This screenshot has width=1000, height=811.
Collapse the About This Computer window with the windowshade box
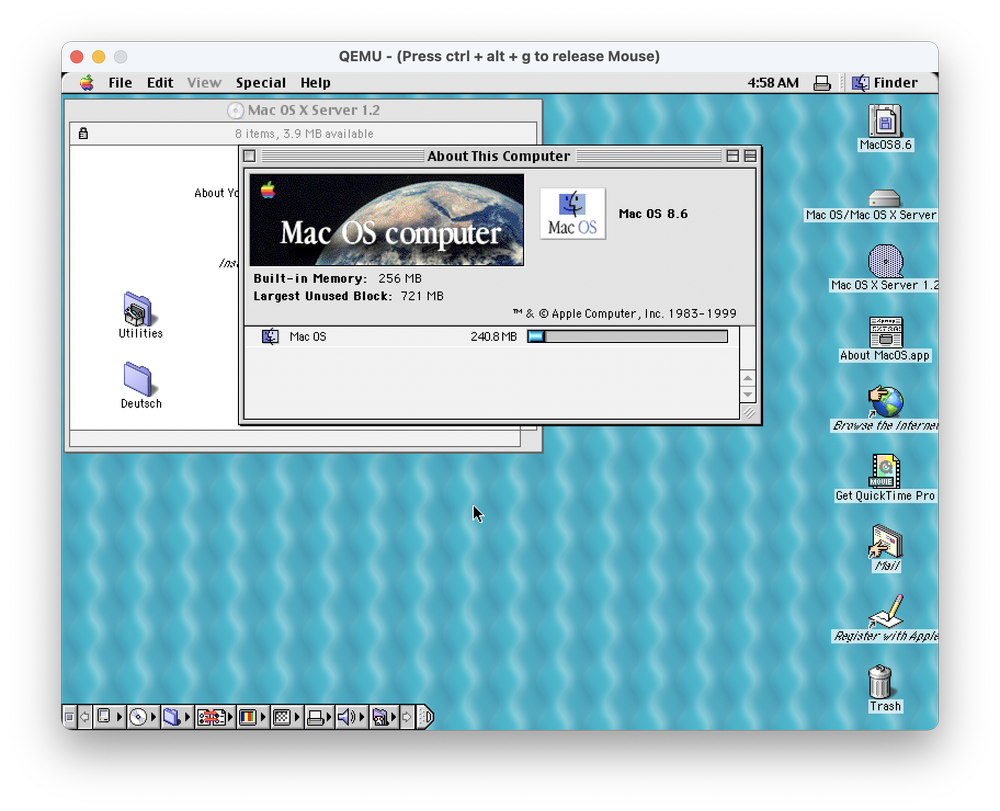[750, 156]
